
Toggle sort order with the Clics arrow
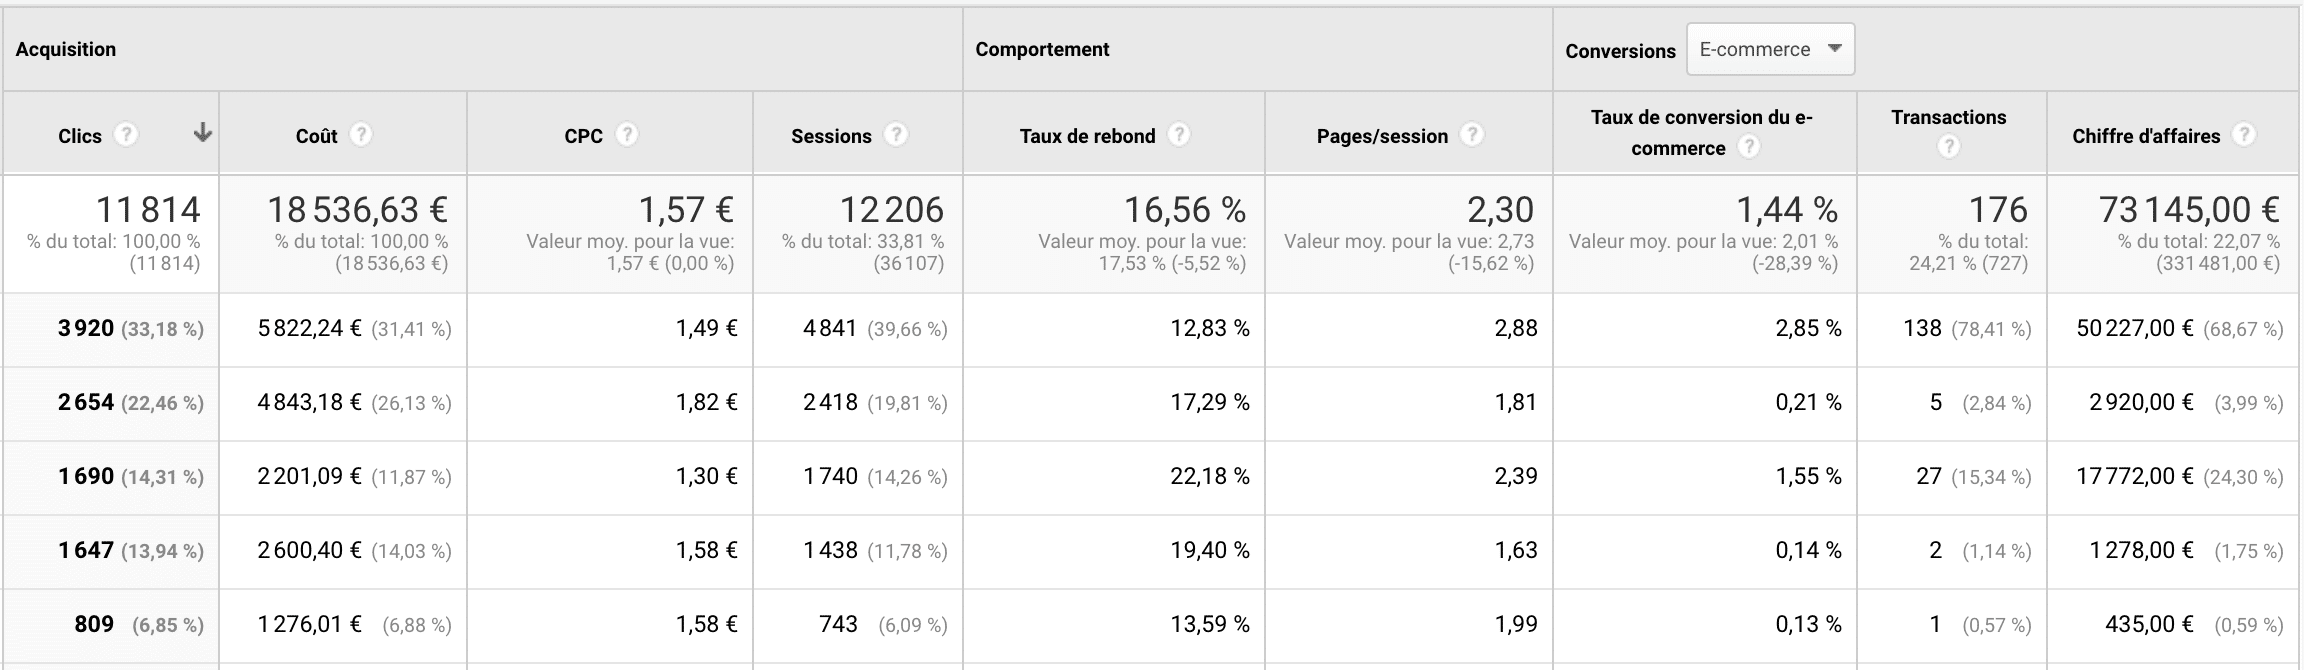203,133
